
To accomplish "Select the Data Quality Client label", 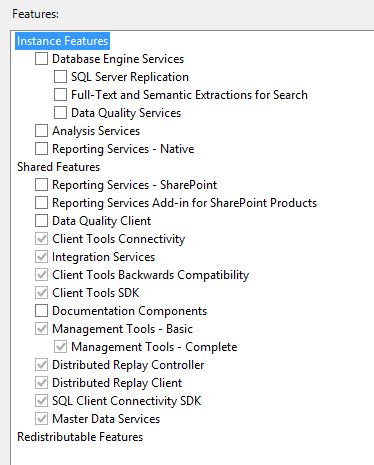I will pos(102,221).
